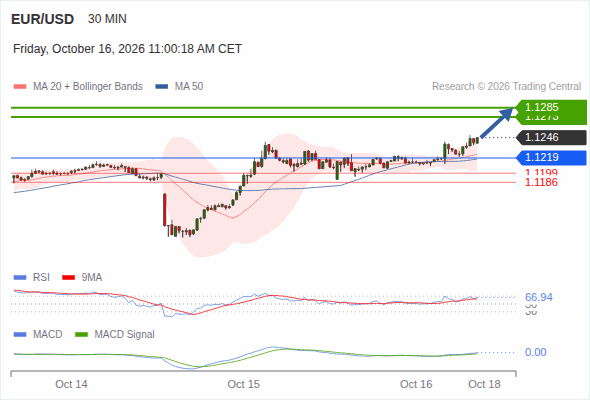Click the Research © 2026 Trading Central credit
The width and height of the screenshot is (590, 400).
506,87
